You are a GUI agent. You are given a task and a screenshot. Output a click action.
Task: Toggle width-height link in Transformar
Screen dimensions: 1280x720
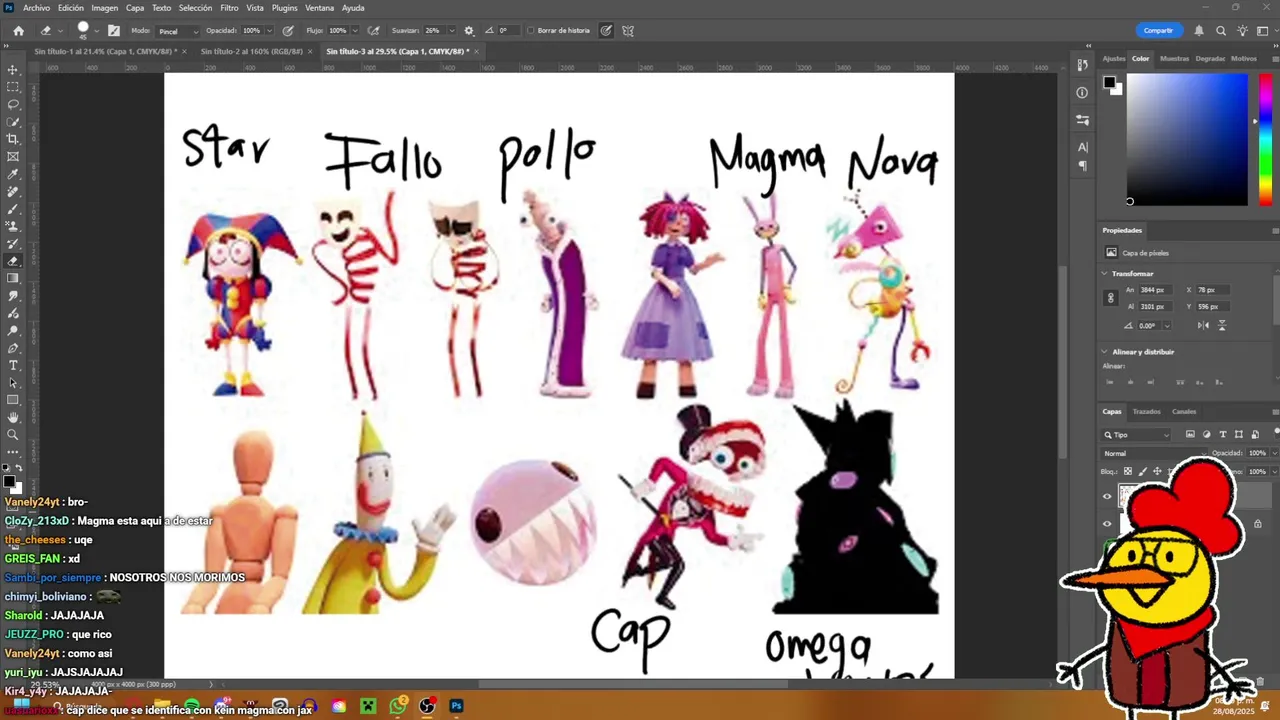coord(1110,298)
